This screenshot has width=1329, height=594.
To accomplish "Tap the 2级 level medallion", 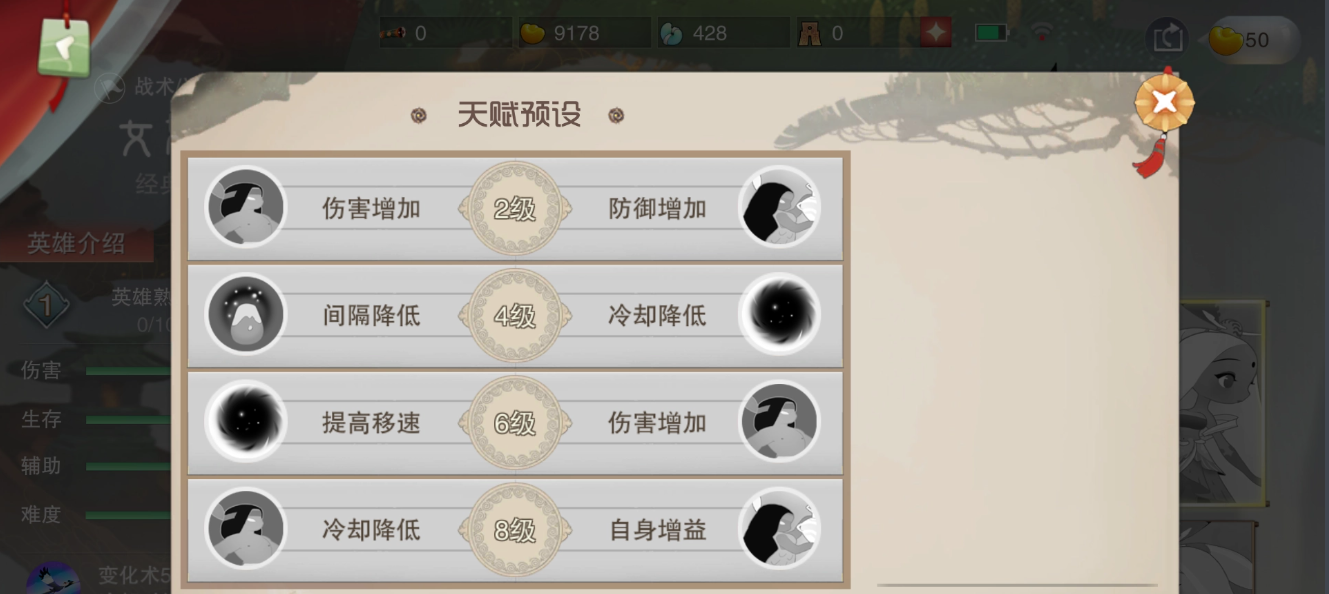I will click(x=515, y=208).
